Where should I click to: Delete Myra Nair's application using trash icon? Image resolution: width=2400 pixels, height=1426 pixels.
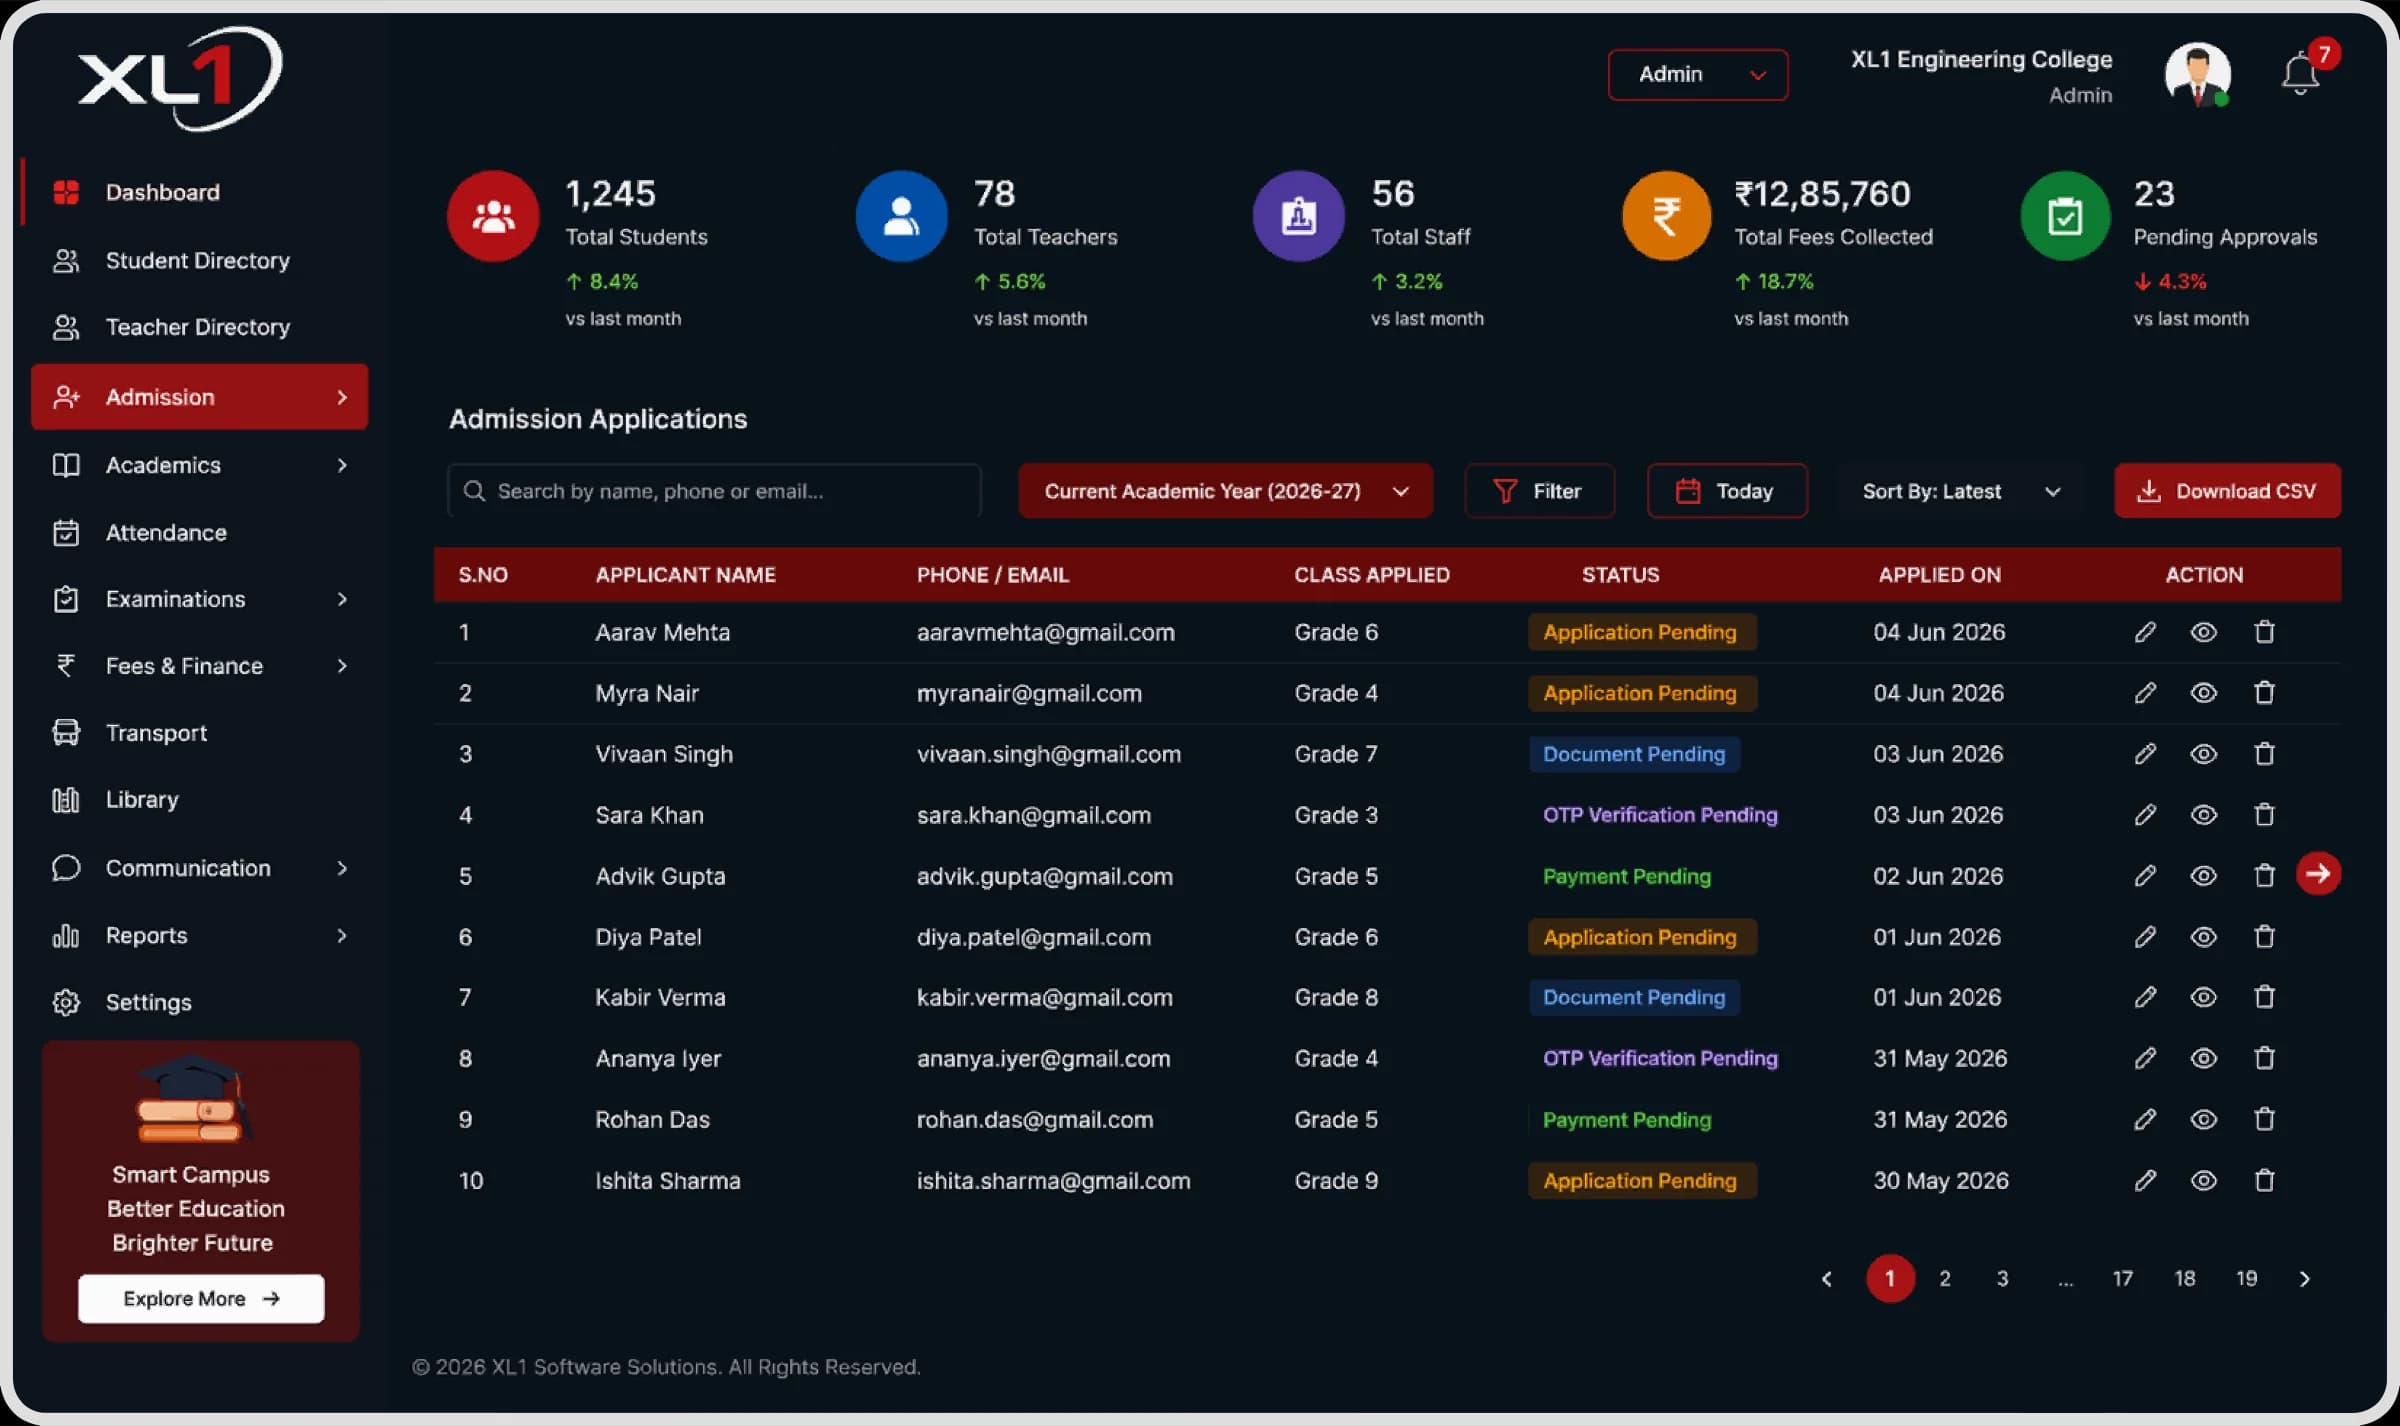[x=2265, y=693]
